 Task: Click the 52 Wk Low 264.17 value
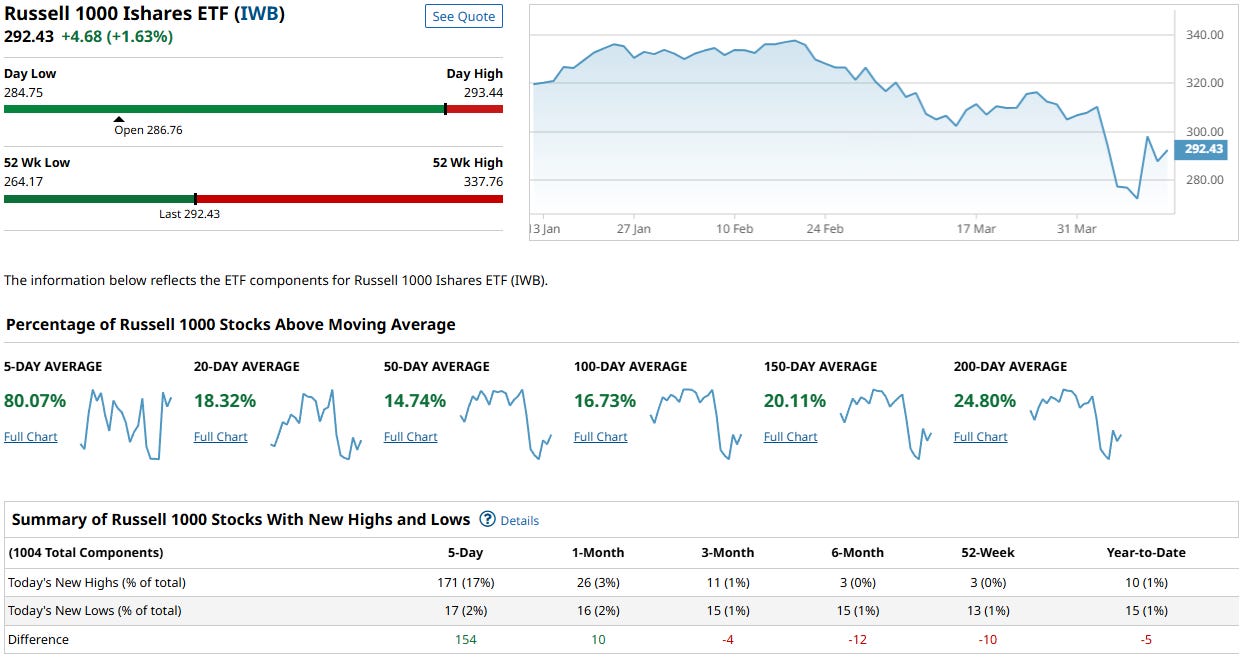coord(24,182)
